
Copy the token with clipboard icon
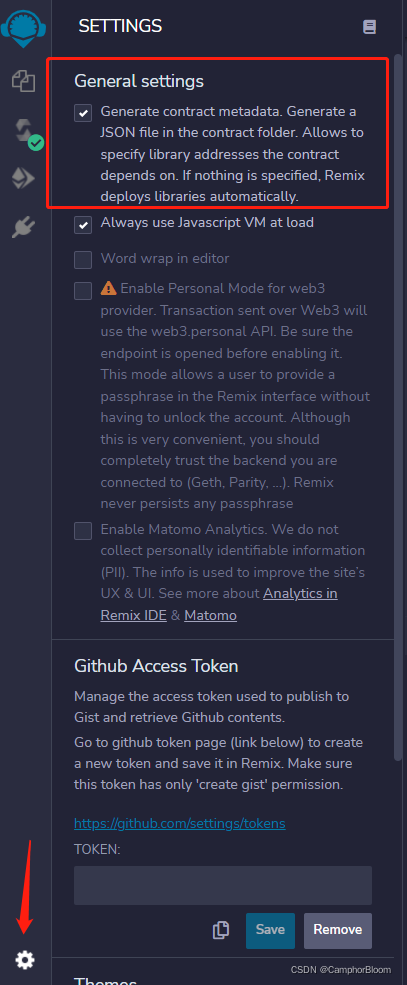click(x=221, y=930)
